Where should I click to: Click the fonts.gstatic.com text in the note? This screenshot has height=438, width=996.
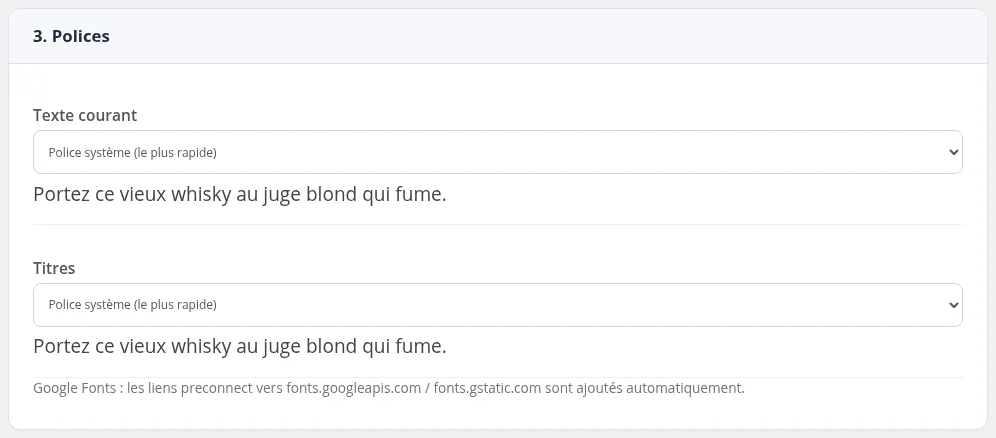coord(488,388)
